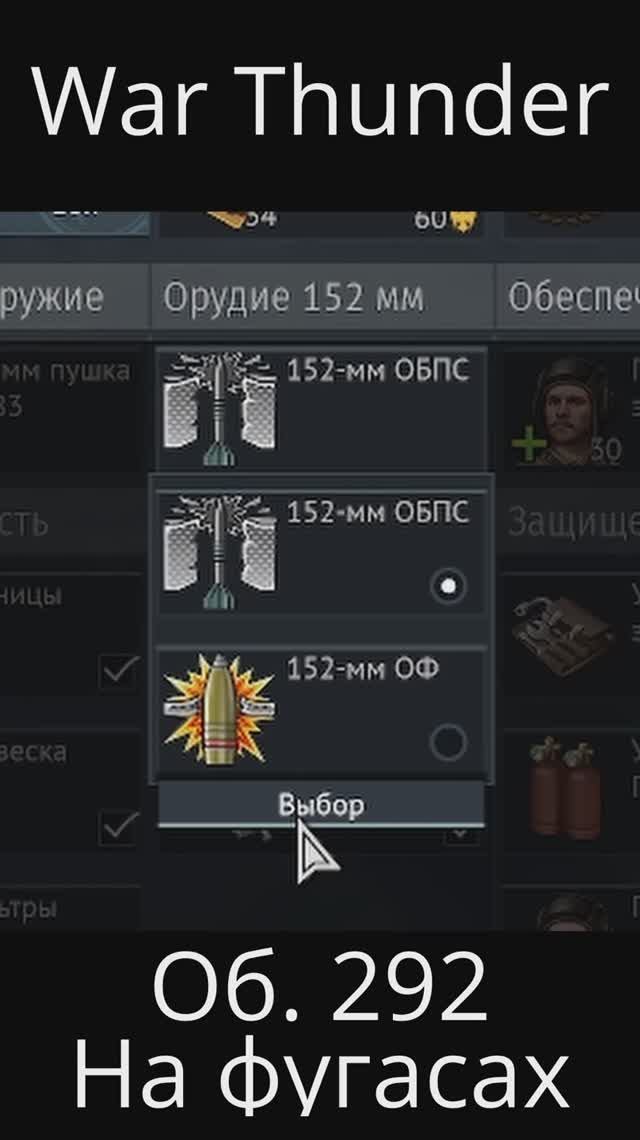Click the green plus icon on the crew portrait
Image resolution: width=640 pixels, height=1140 pixels.
(529, 446)
